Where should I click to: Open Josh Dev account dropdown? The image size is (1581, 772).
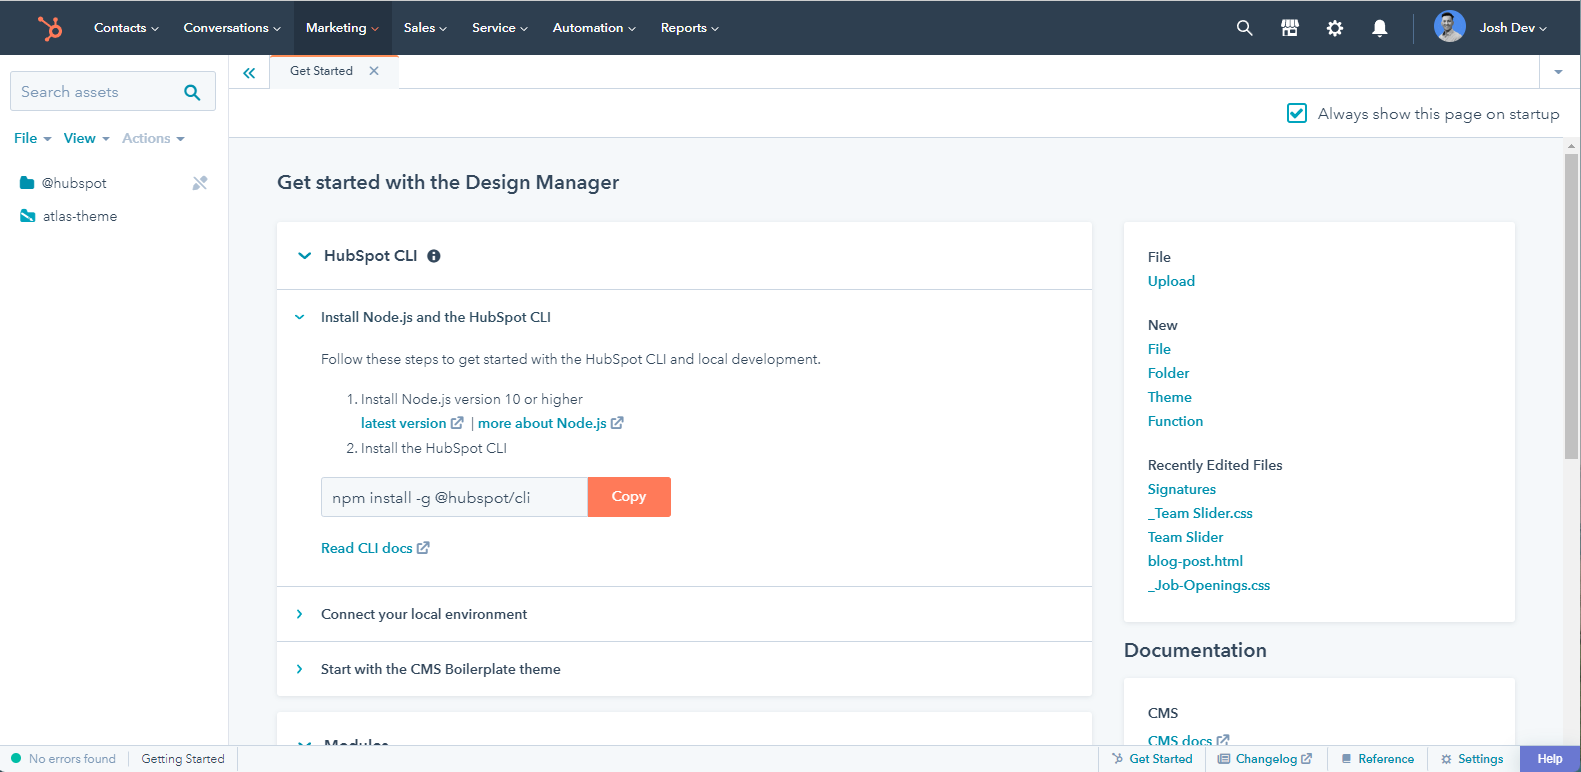point(1513,28)
